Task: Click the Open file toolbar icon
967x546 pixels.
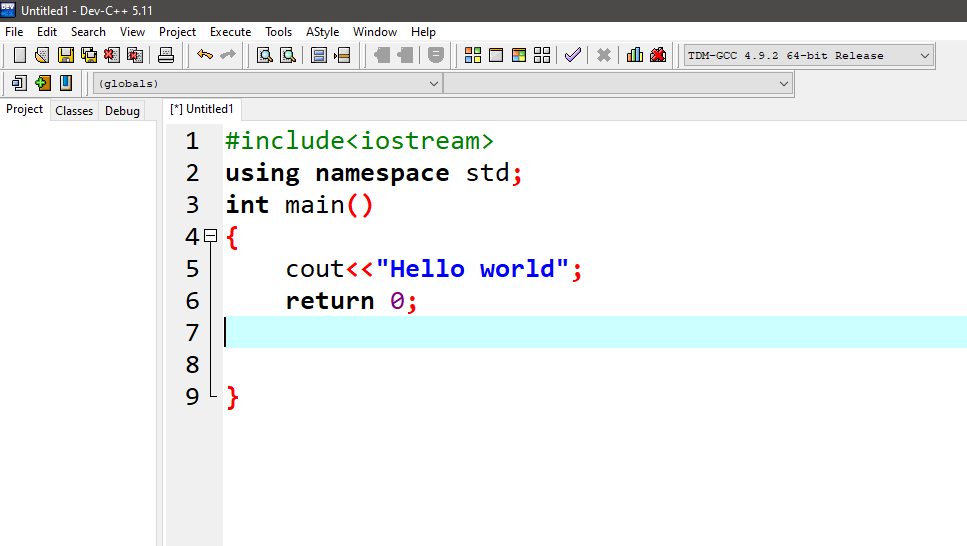Action: tap(42, 56)
